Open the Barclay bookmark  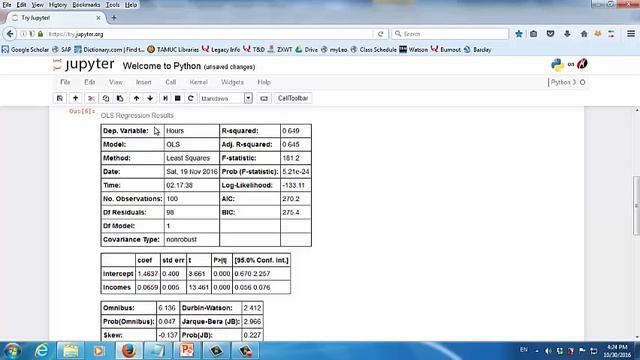tap(478, 49)
